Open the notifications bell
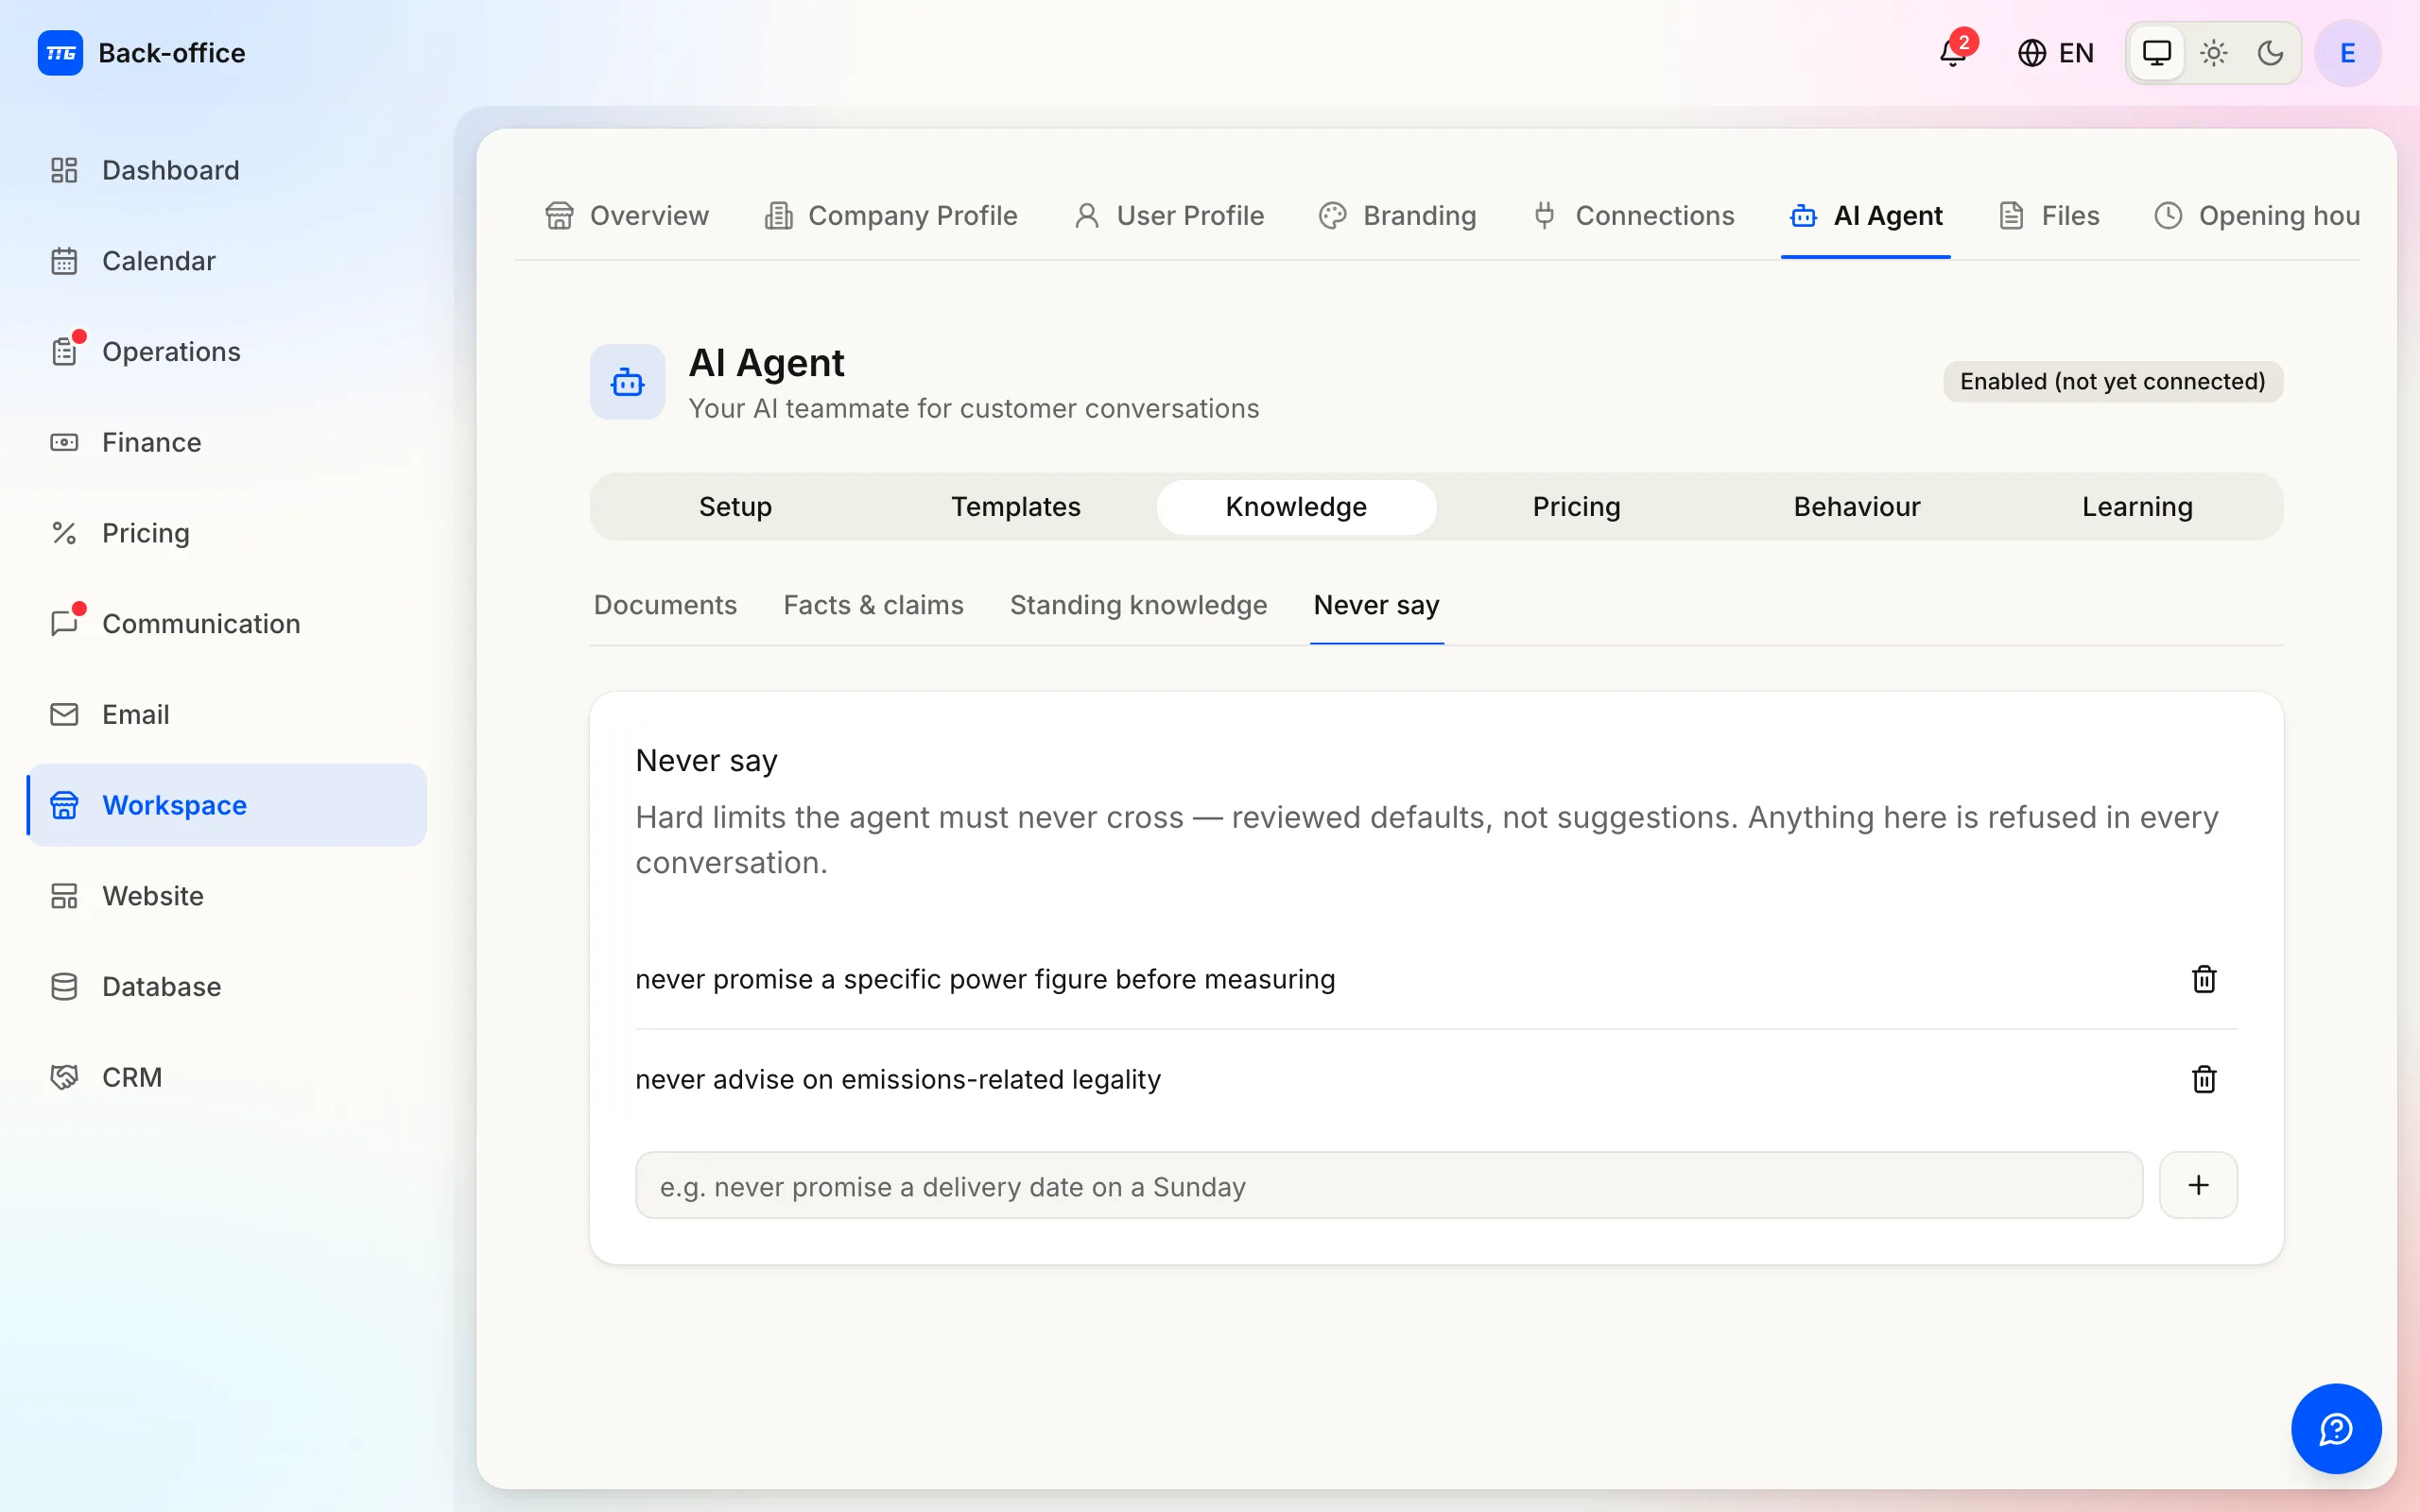2420x1512 pixels. (x=1953, y=53)
